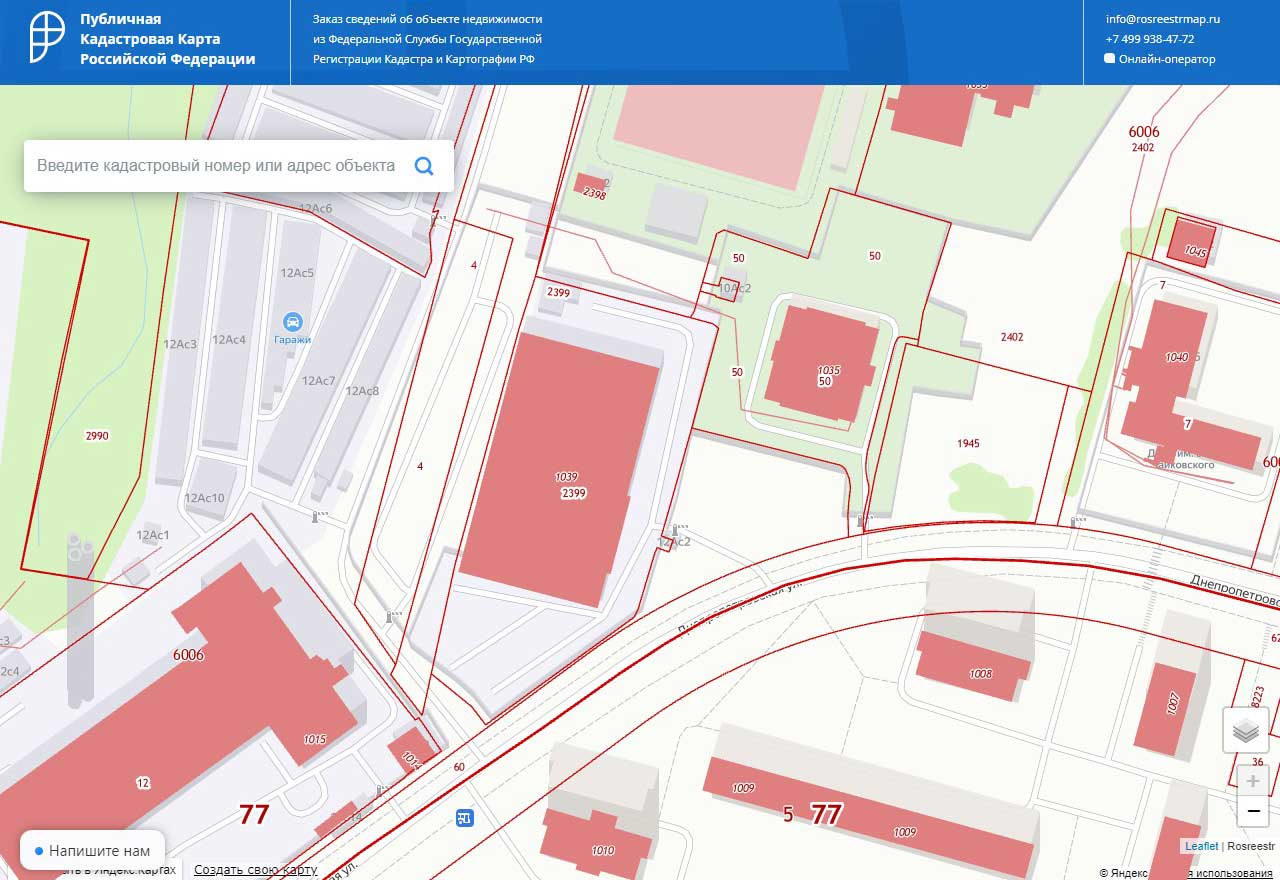Click the Rosreestr map logo icon
Screen dimensions: 1280x880
(48, 40)
